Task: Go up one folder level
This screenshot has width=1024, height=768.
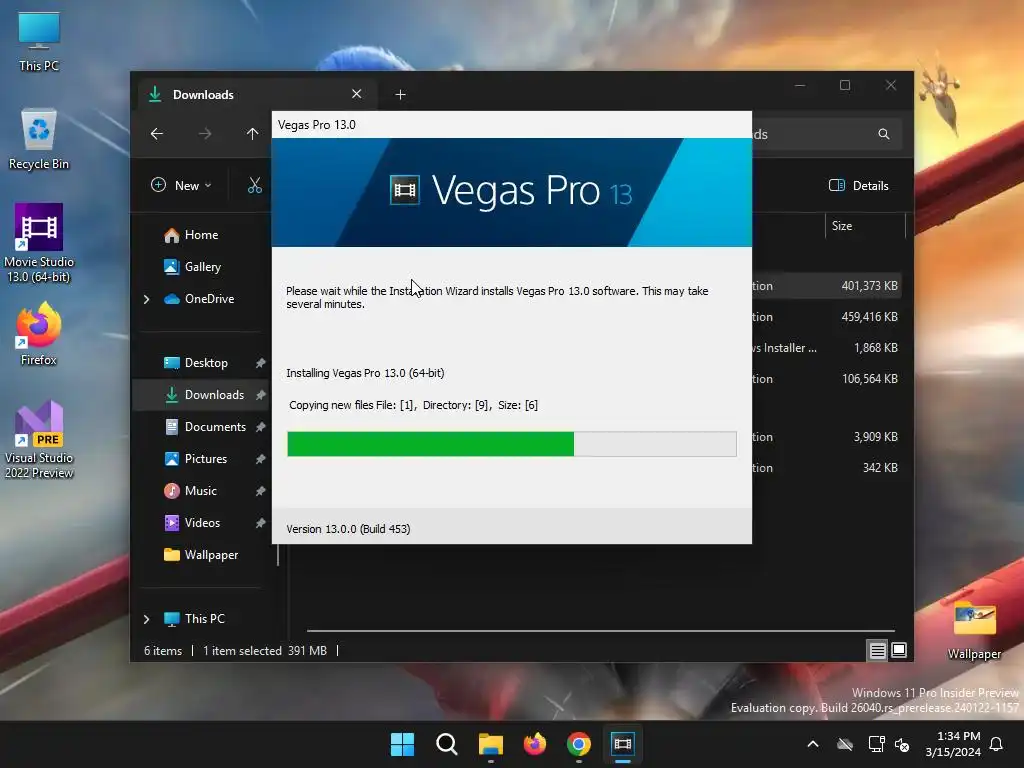Action: coord(252,134)
